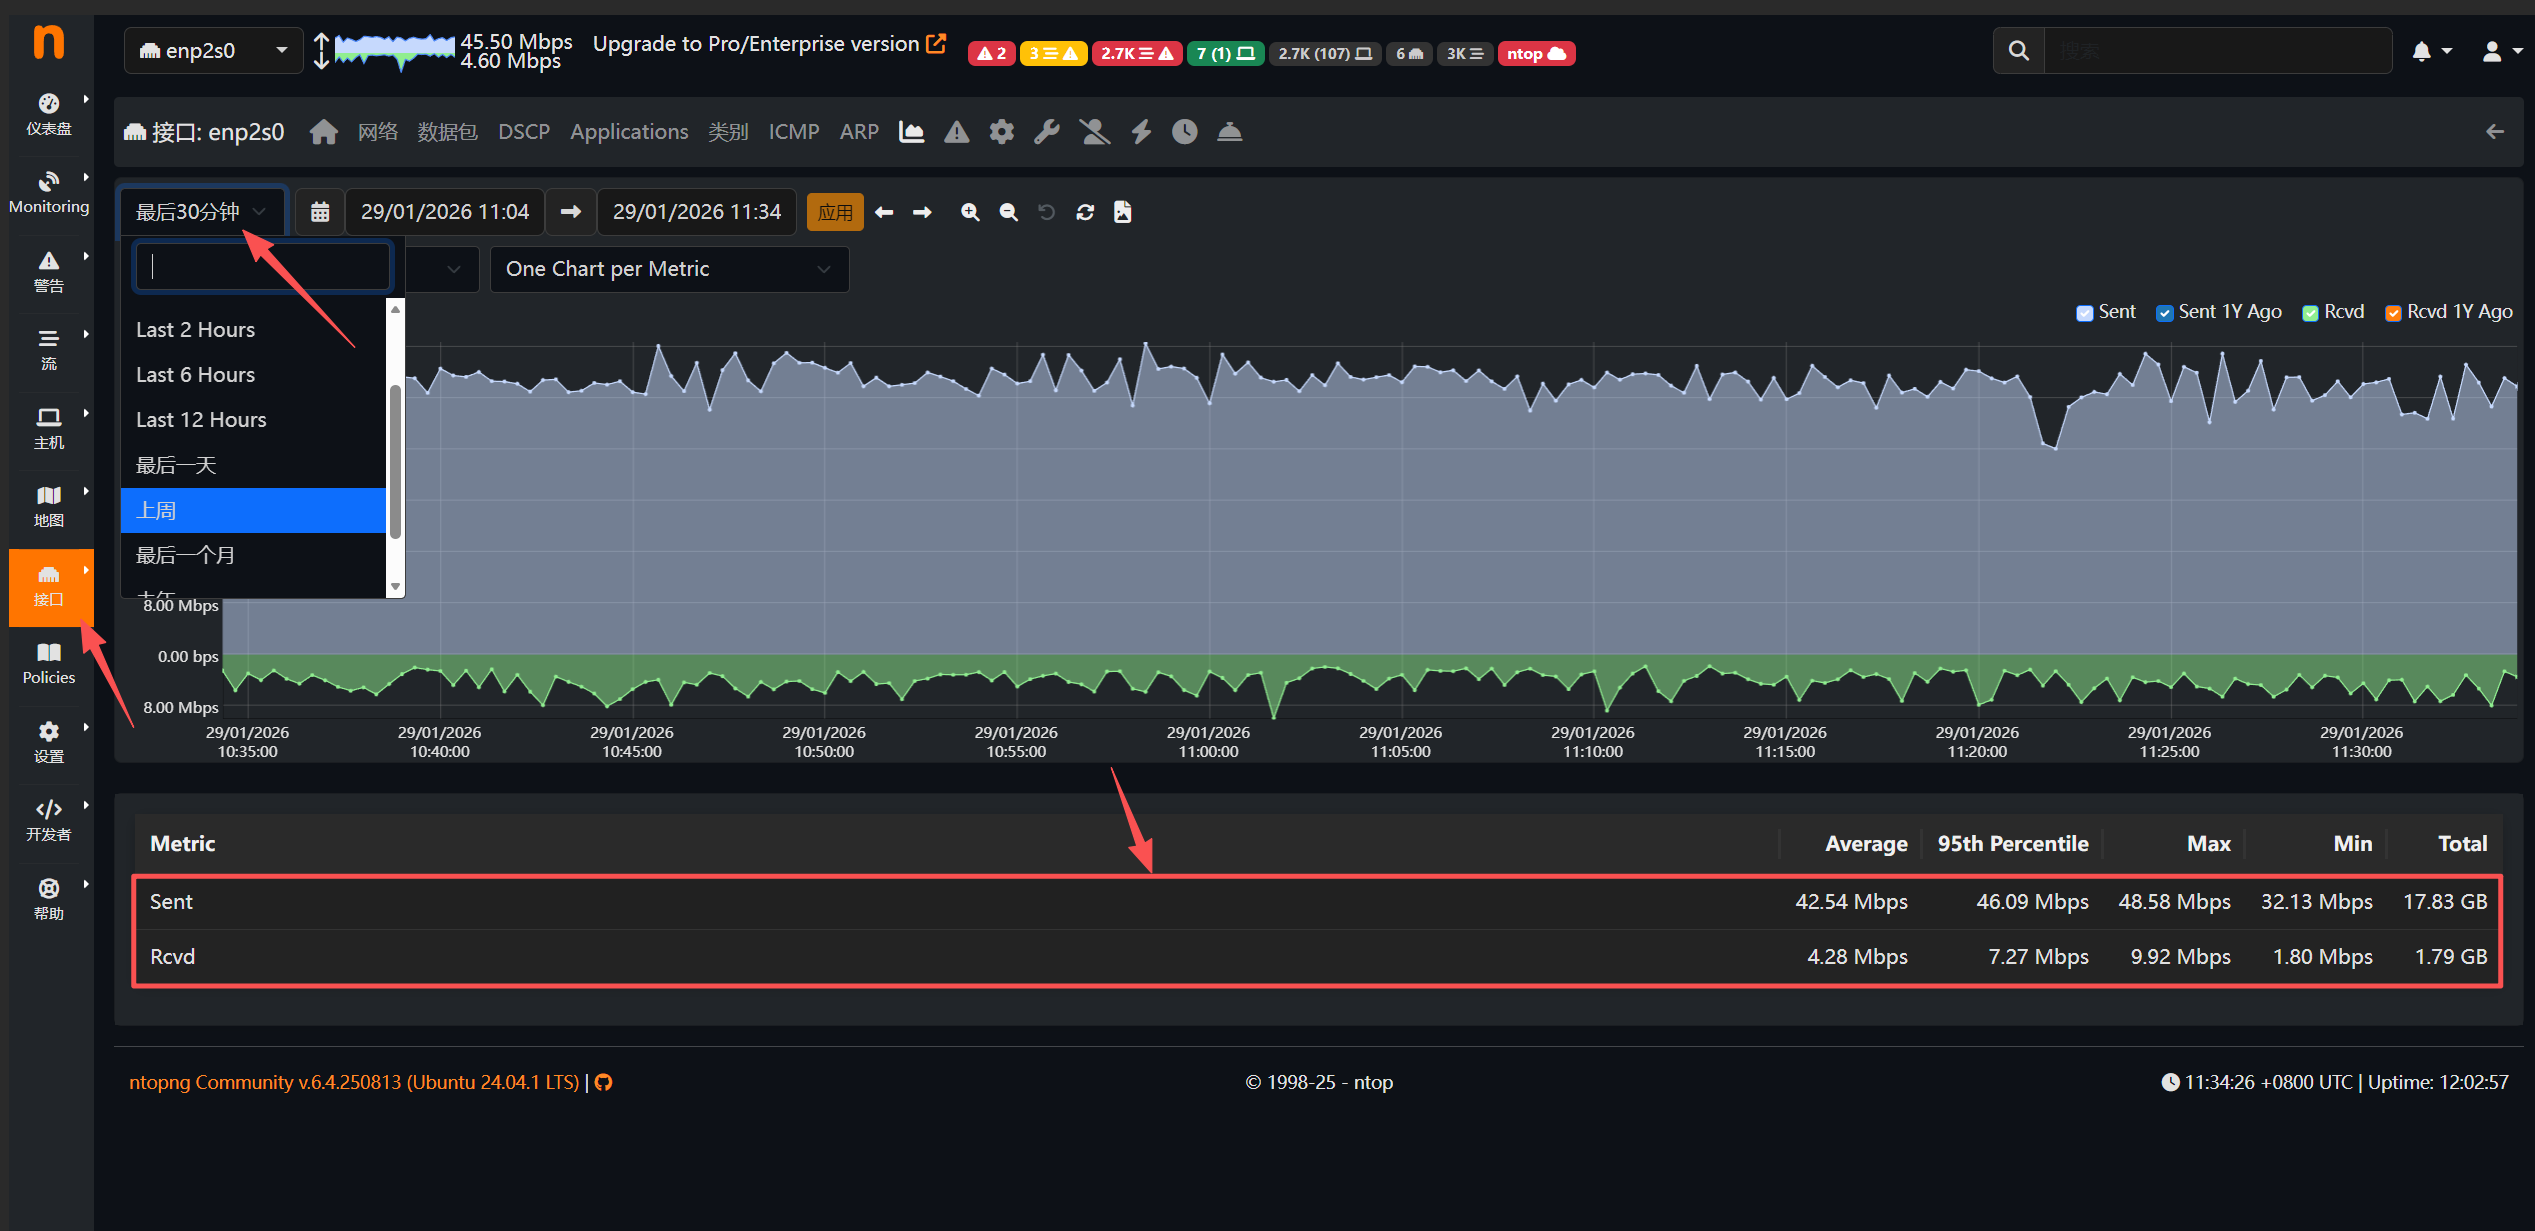This screenshot has width=2535, height=1231.
Task: Open the enp2s0 interface selector dropdown
Action: point(213,51)
